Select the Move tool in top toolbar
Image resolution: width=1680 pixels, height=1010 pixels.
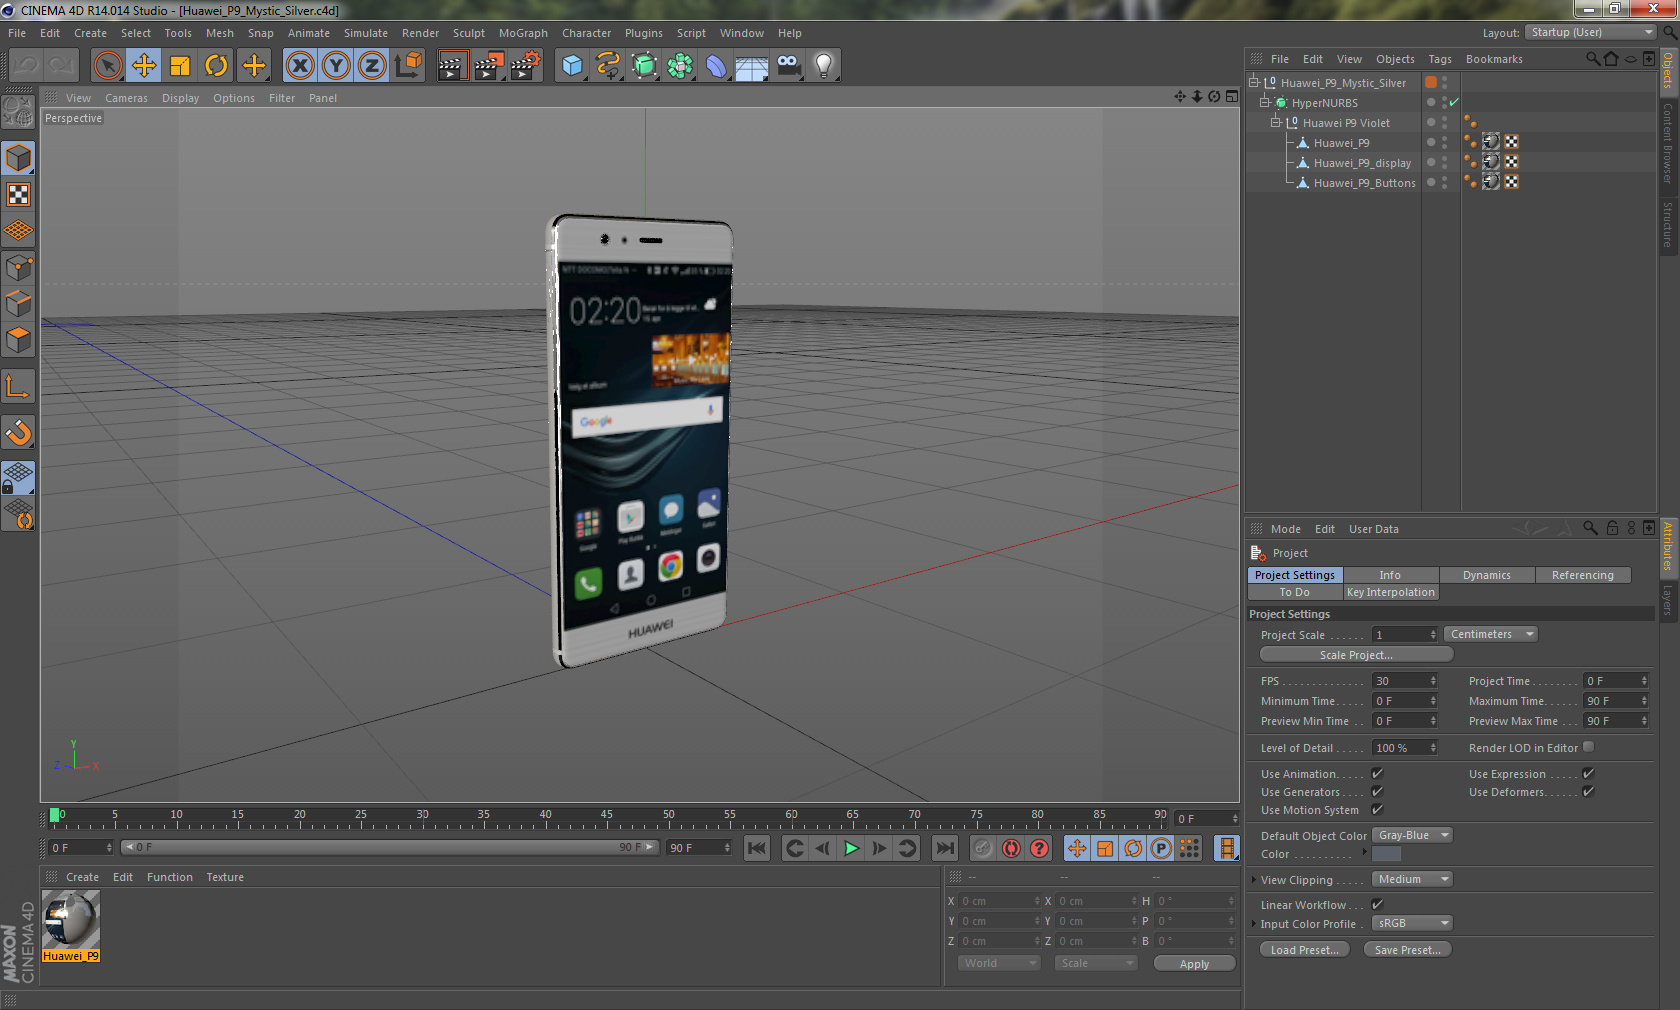coord(144,66)
